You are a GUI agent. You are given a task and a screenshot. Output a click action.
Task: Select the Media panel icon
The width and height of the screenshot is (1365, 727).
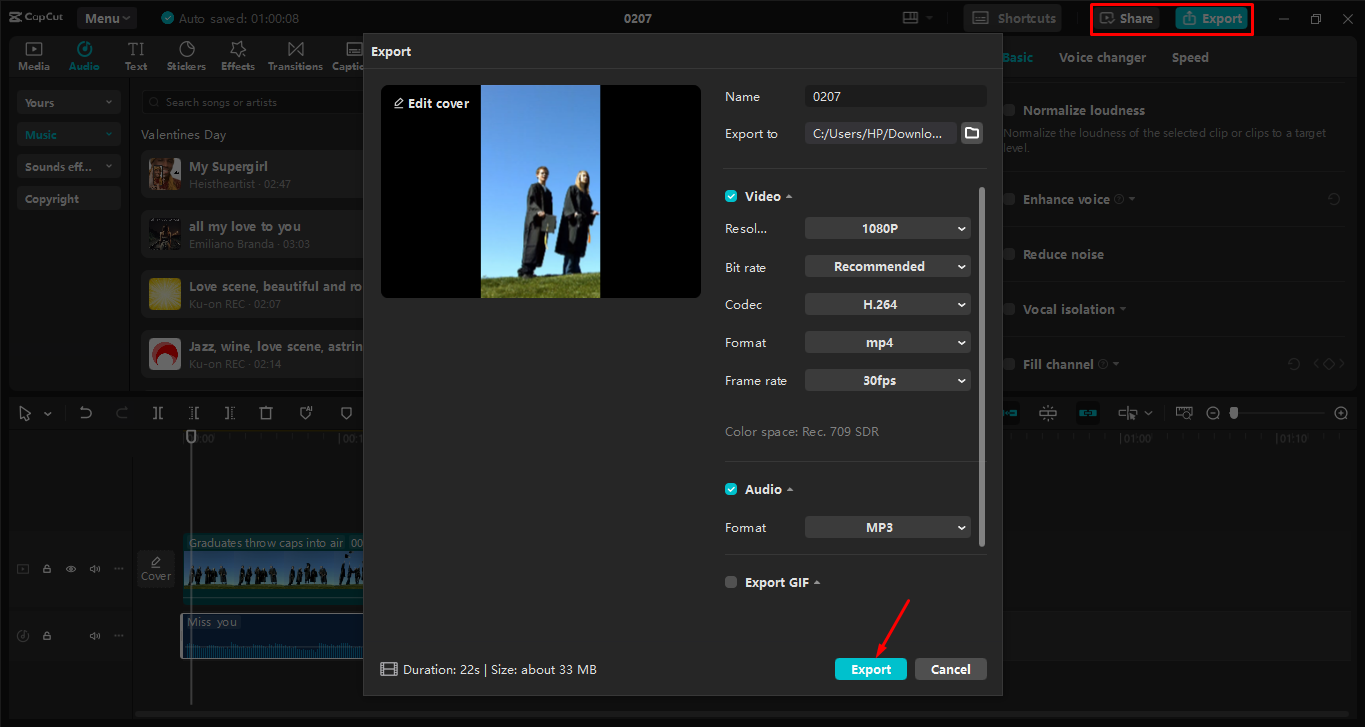tap(33, 55)
